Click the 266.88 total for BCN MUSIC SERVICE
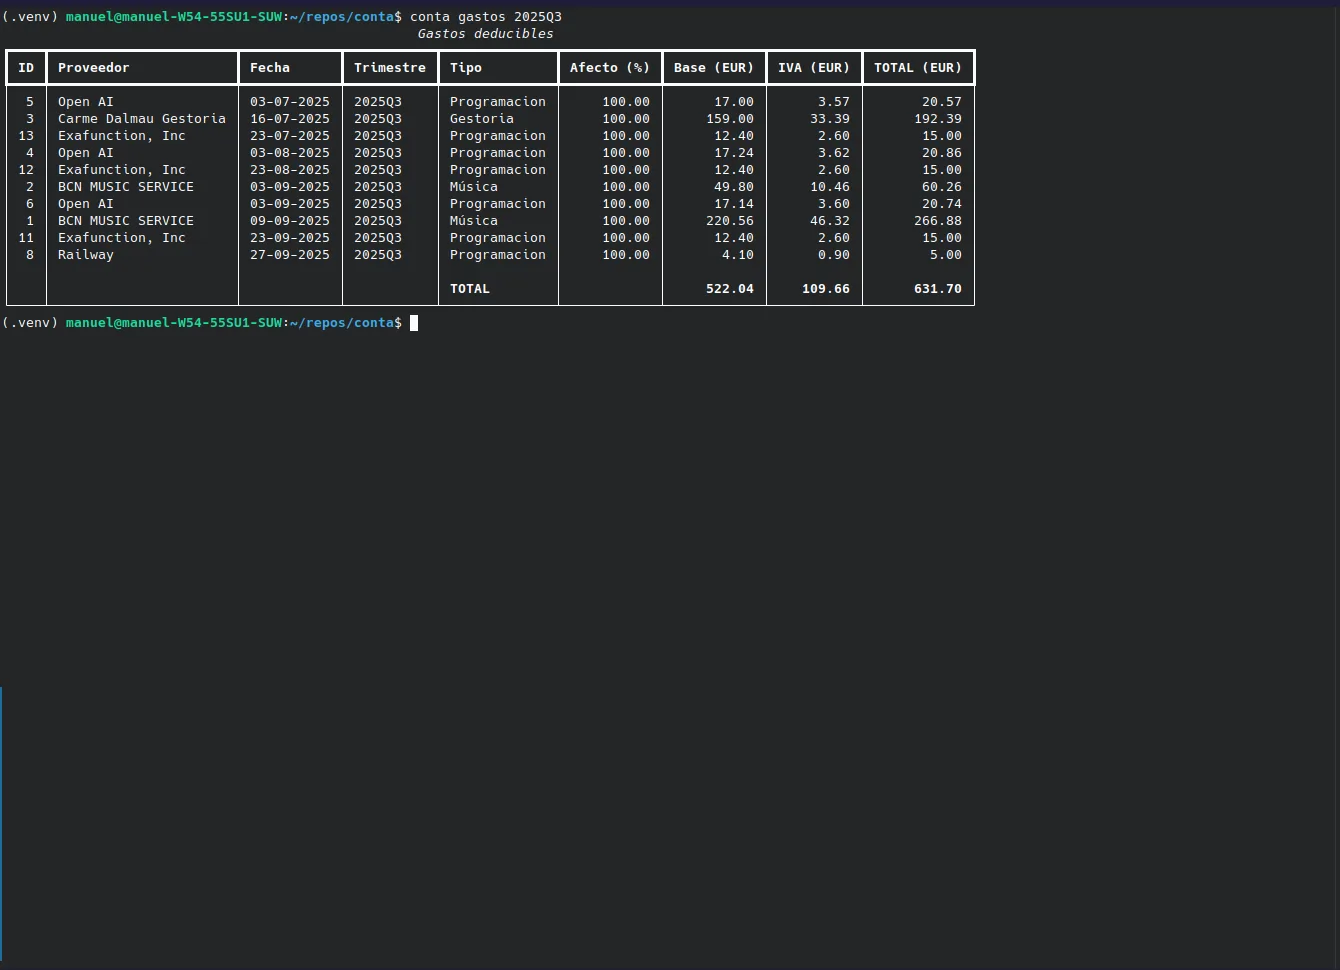 pyautogui.click(x=938, y=221)
